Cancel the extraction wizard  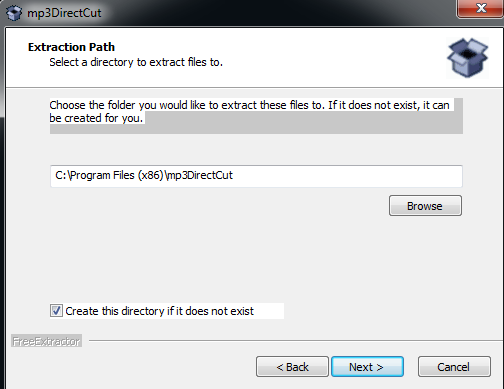tap(454, 367)
